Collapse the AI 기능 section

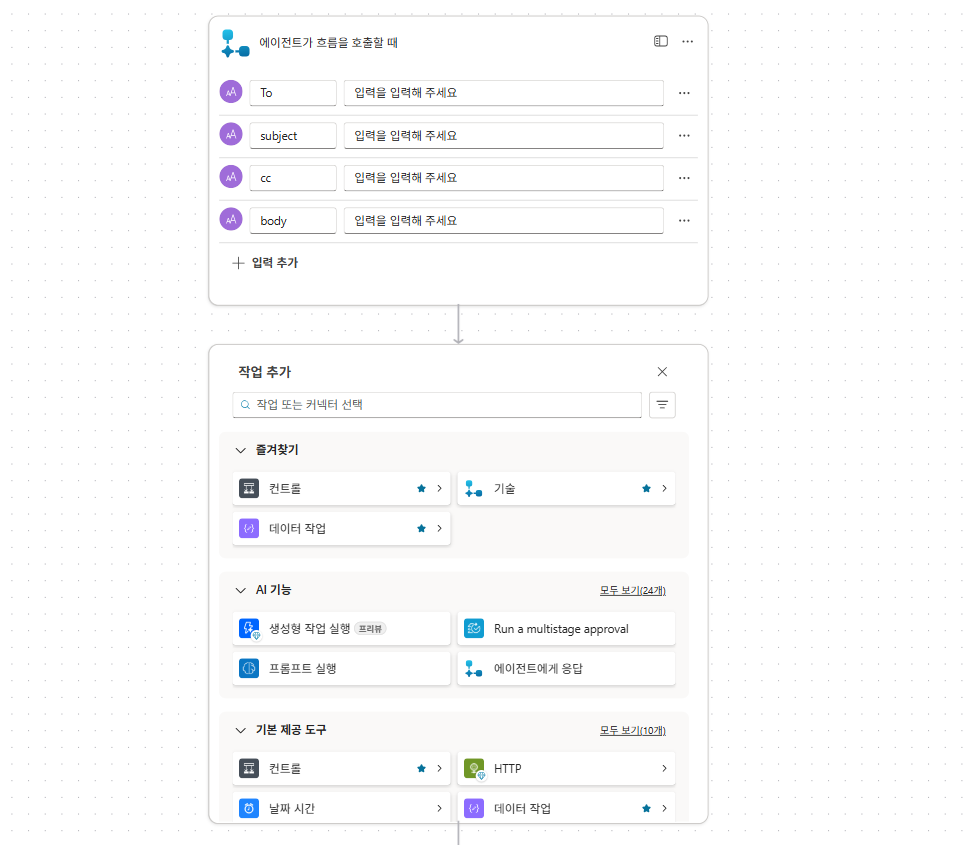(x=241, y=590)
